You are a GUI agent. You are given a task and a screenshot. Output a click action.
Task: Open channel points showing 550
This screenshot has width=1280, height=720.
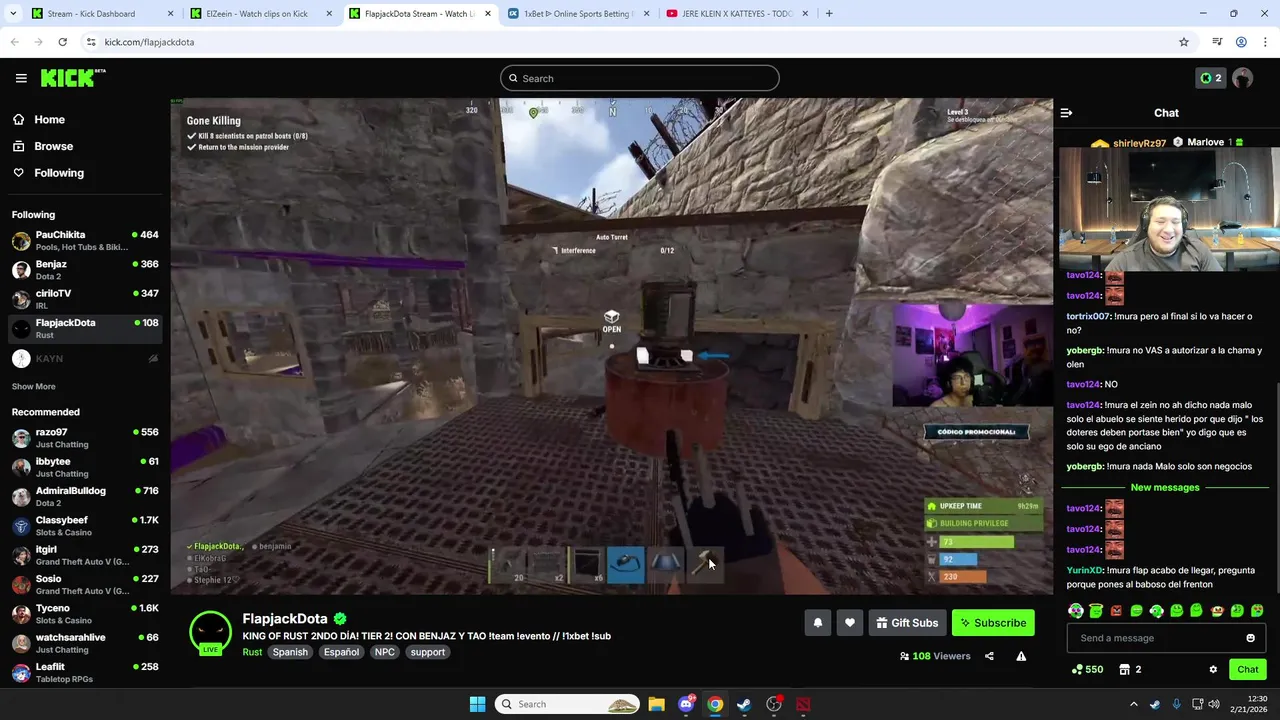(x=1088, y=669)
